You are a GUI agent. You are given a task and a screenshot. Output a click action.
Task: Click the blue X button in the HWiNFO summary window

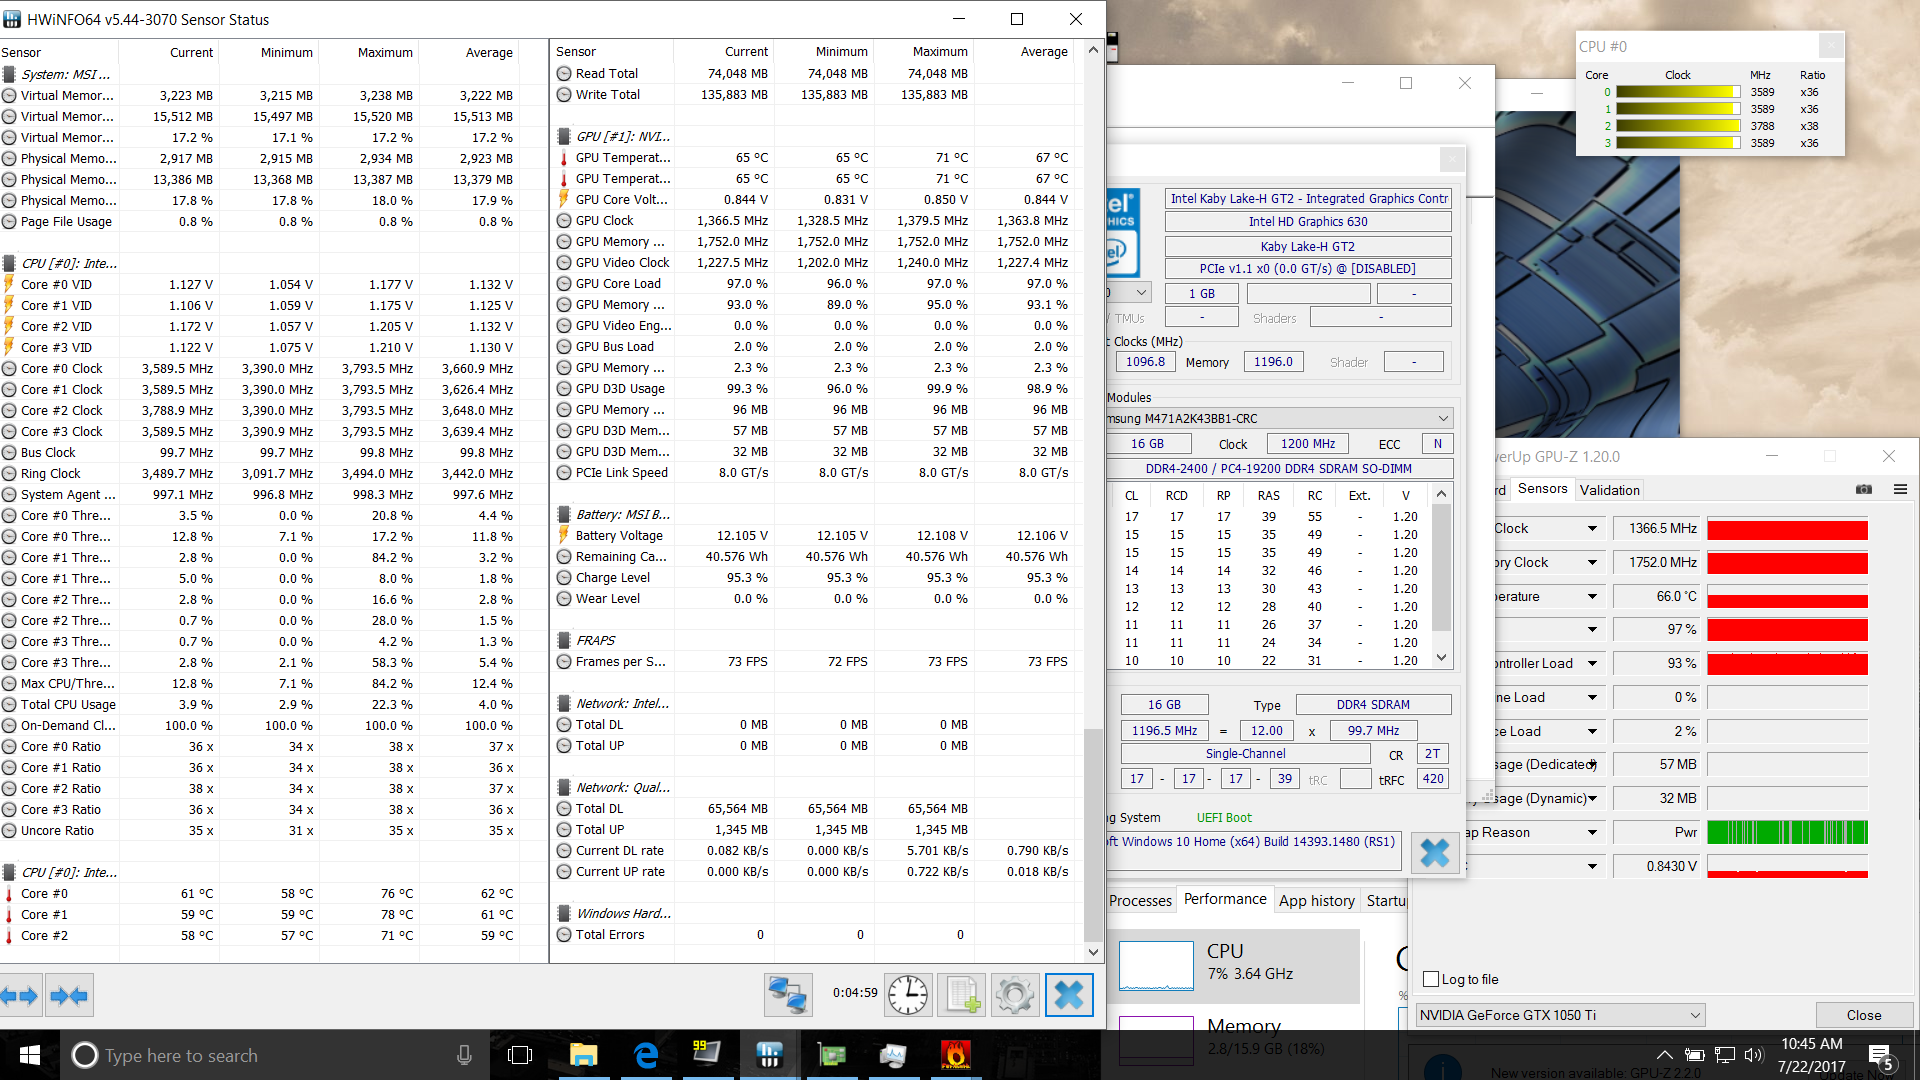pyautogui.click(x=1434, y=852)
